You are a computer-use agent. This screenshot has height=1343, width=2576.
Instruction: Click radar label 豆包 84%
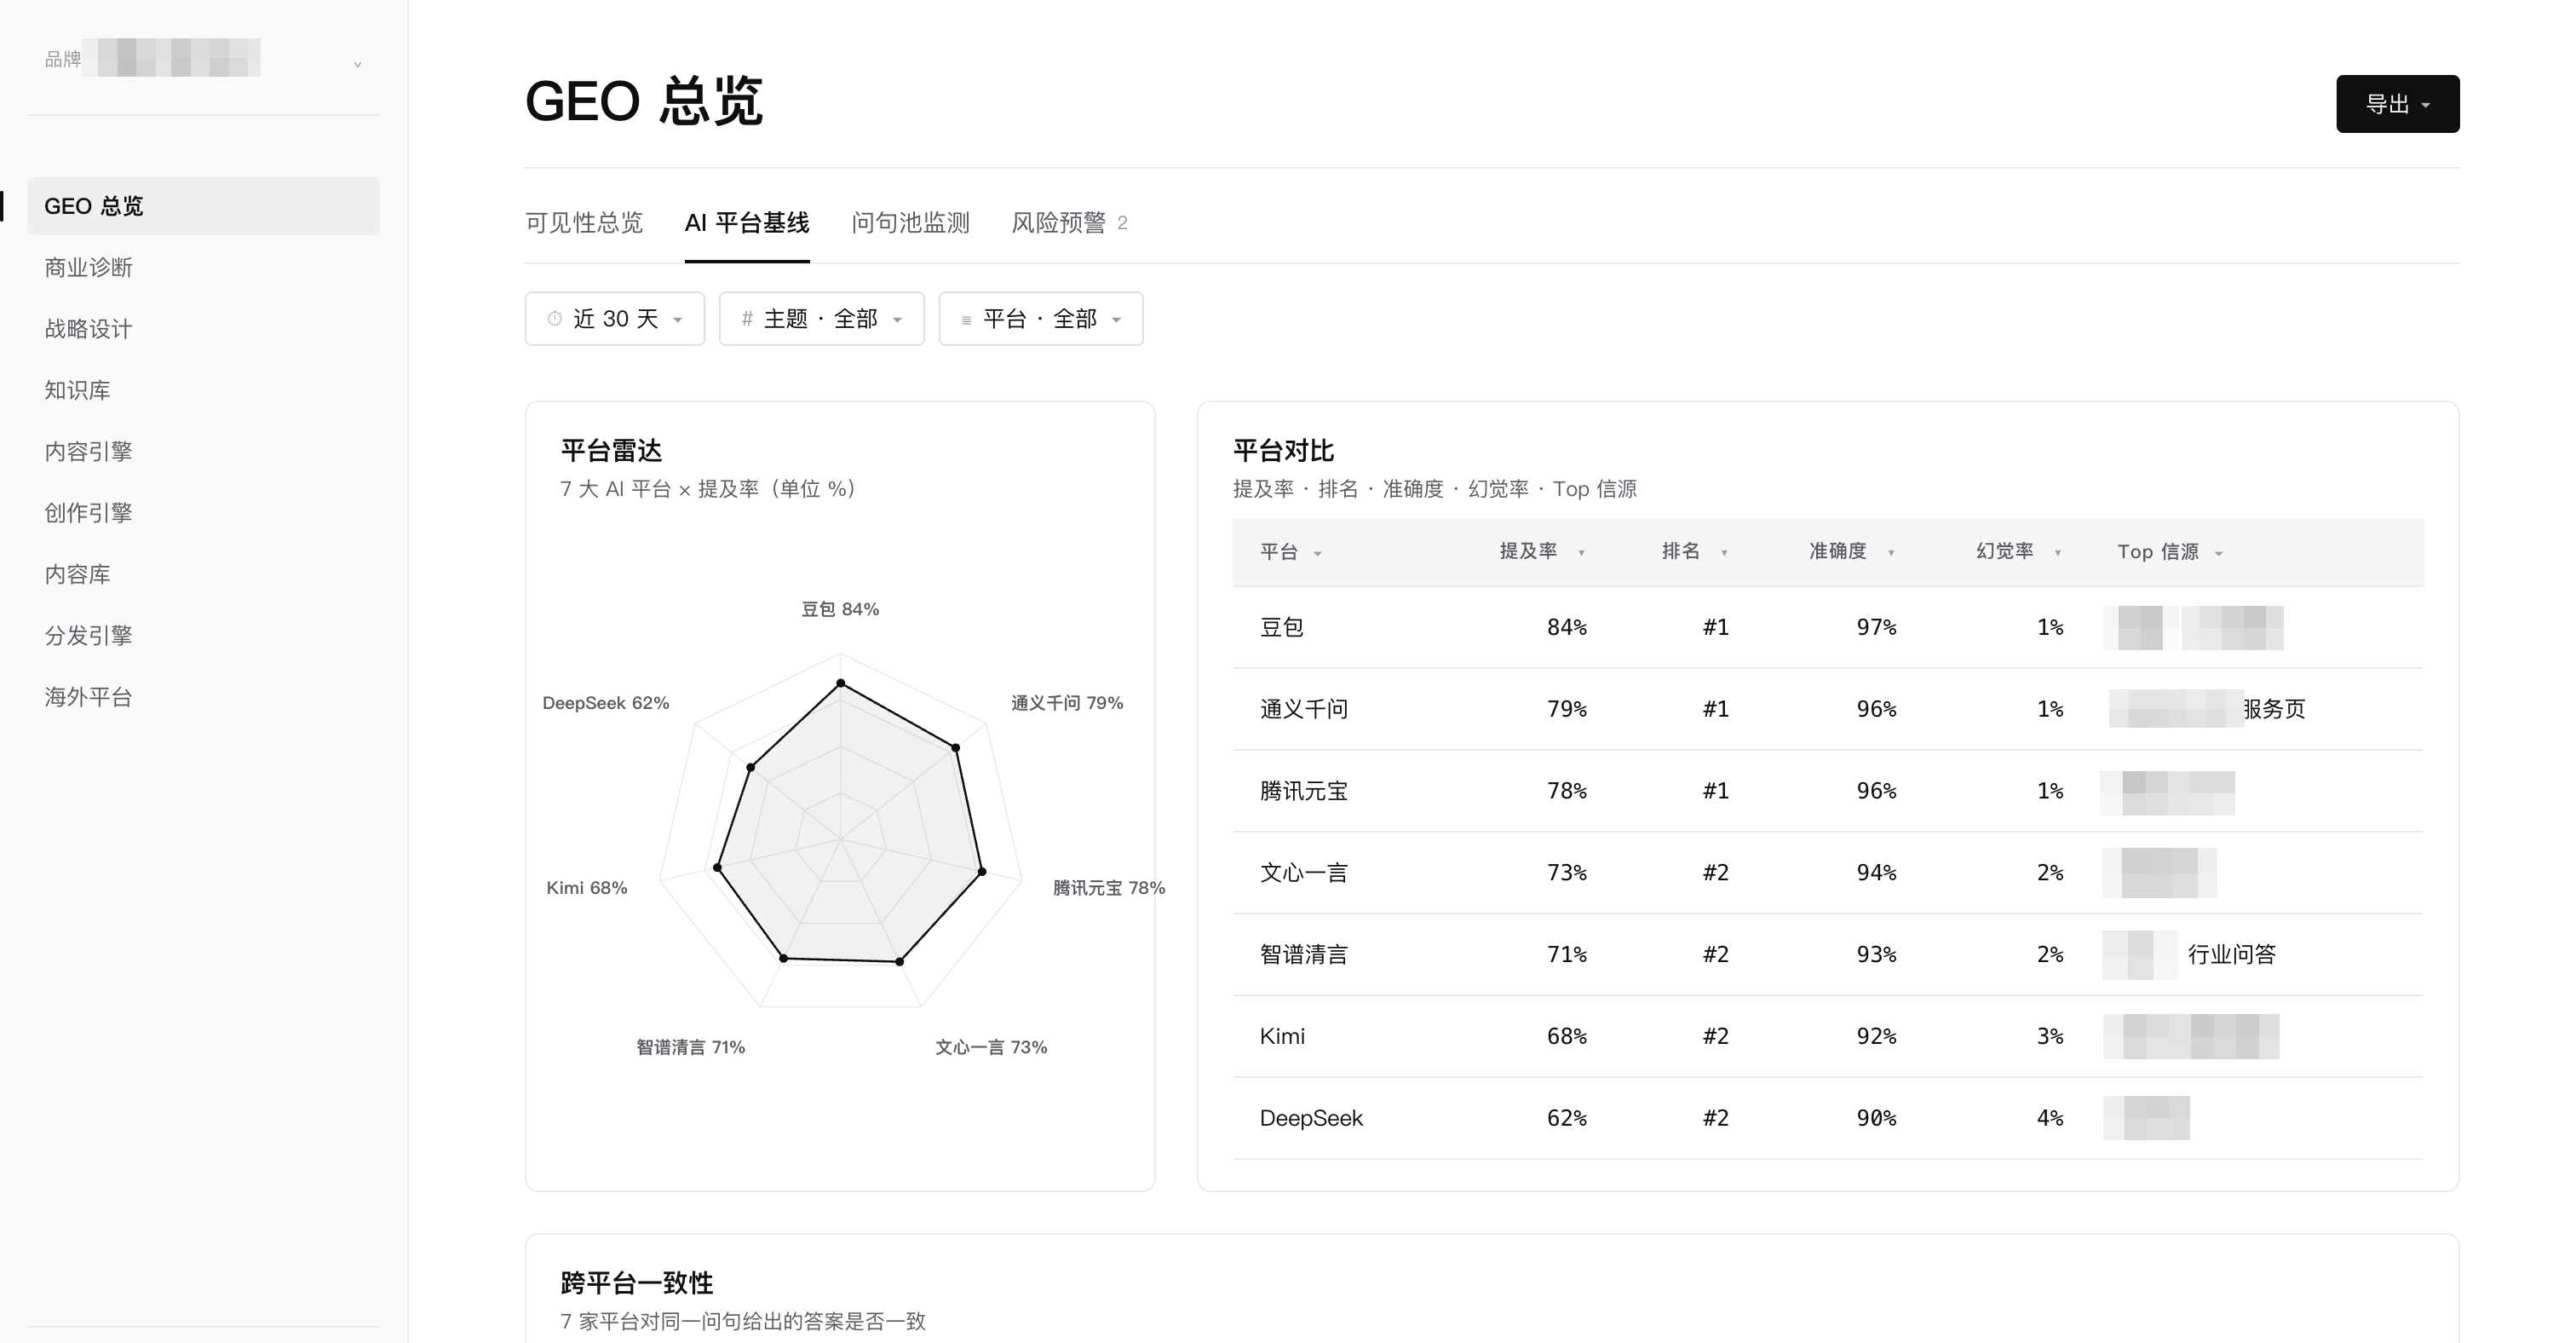840,609
